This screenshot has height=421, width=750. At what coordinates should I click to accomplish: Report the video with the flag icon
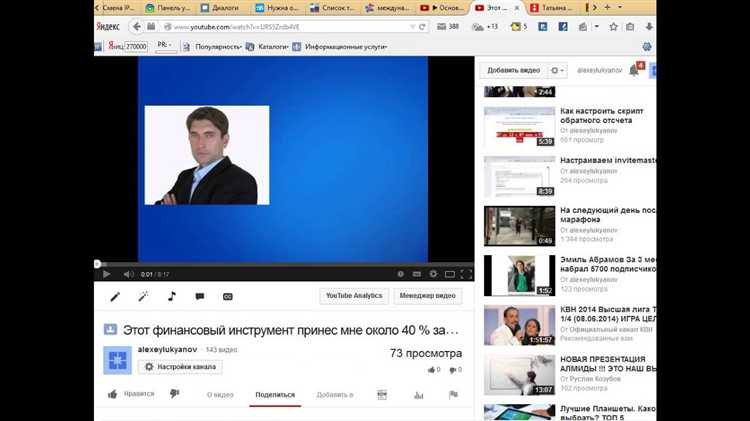click(453, 395)
